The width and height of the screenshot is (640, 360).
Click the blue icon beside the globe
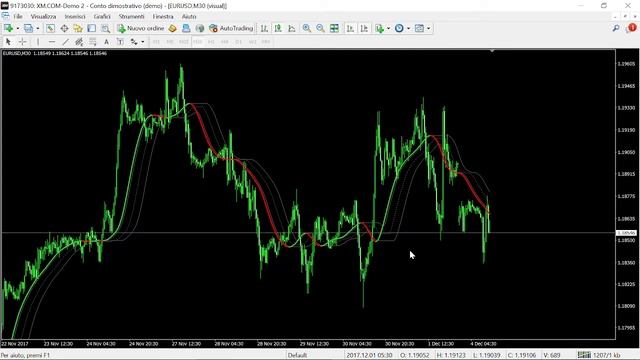pos(186,28)
